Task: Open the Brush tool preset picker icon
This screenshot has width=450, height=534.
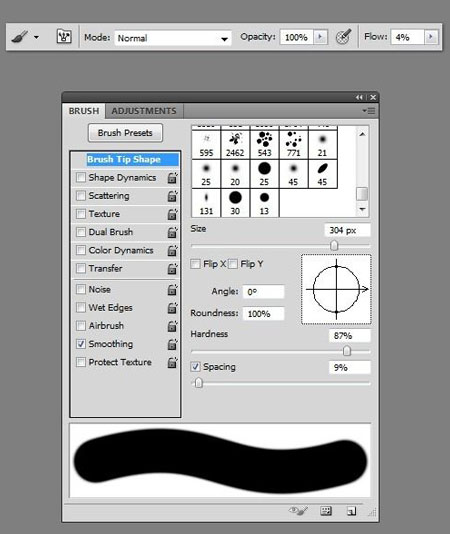Action: [20, 36]
